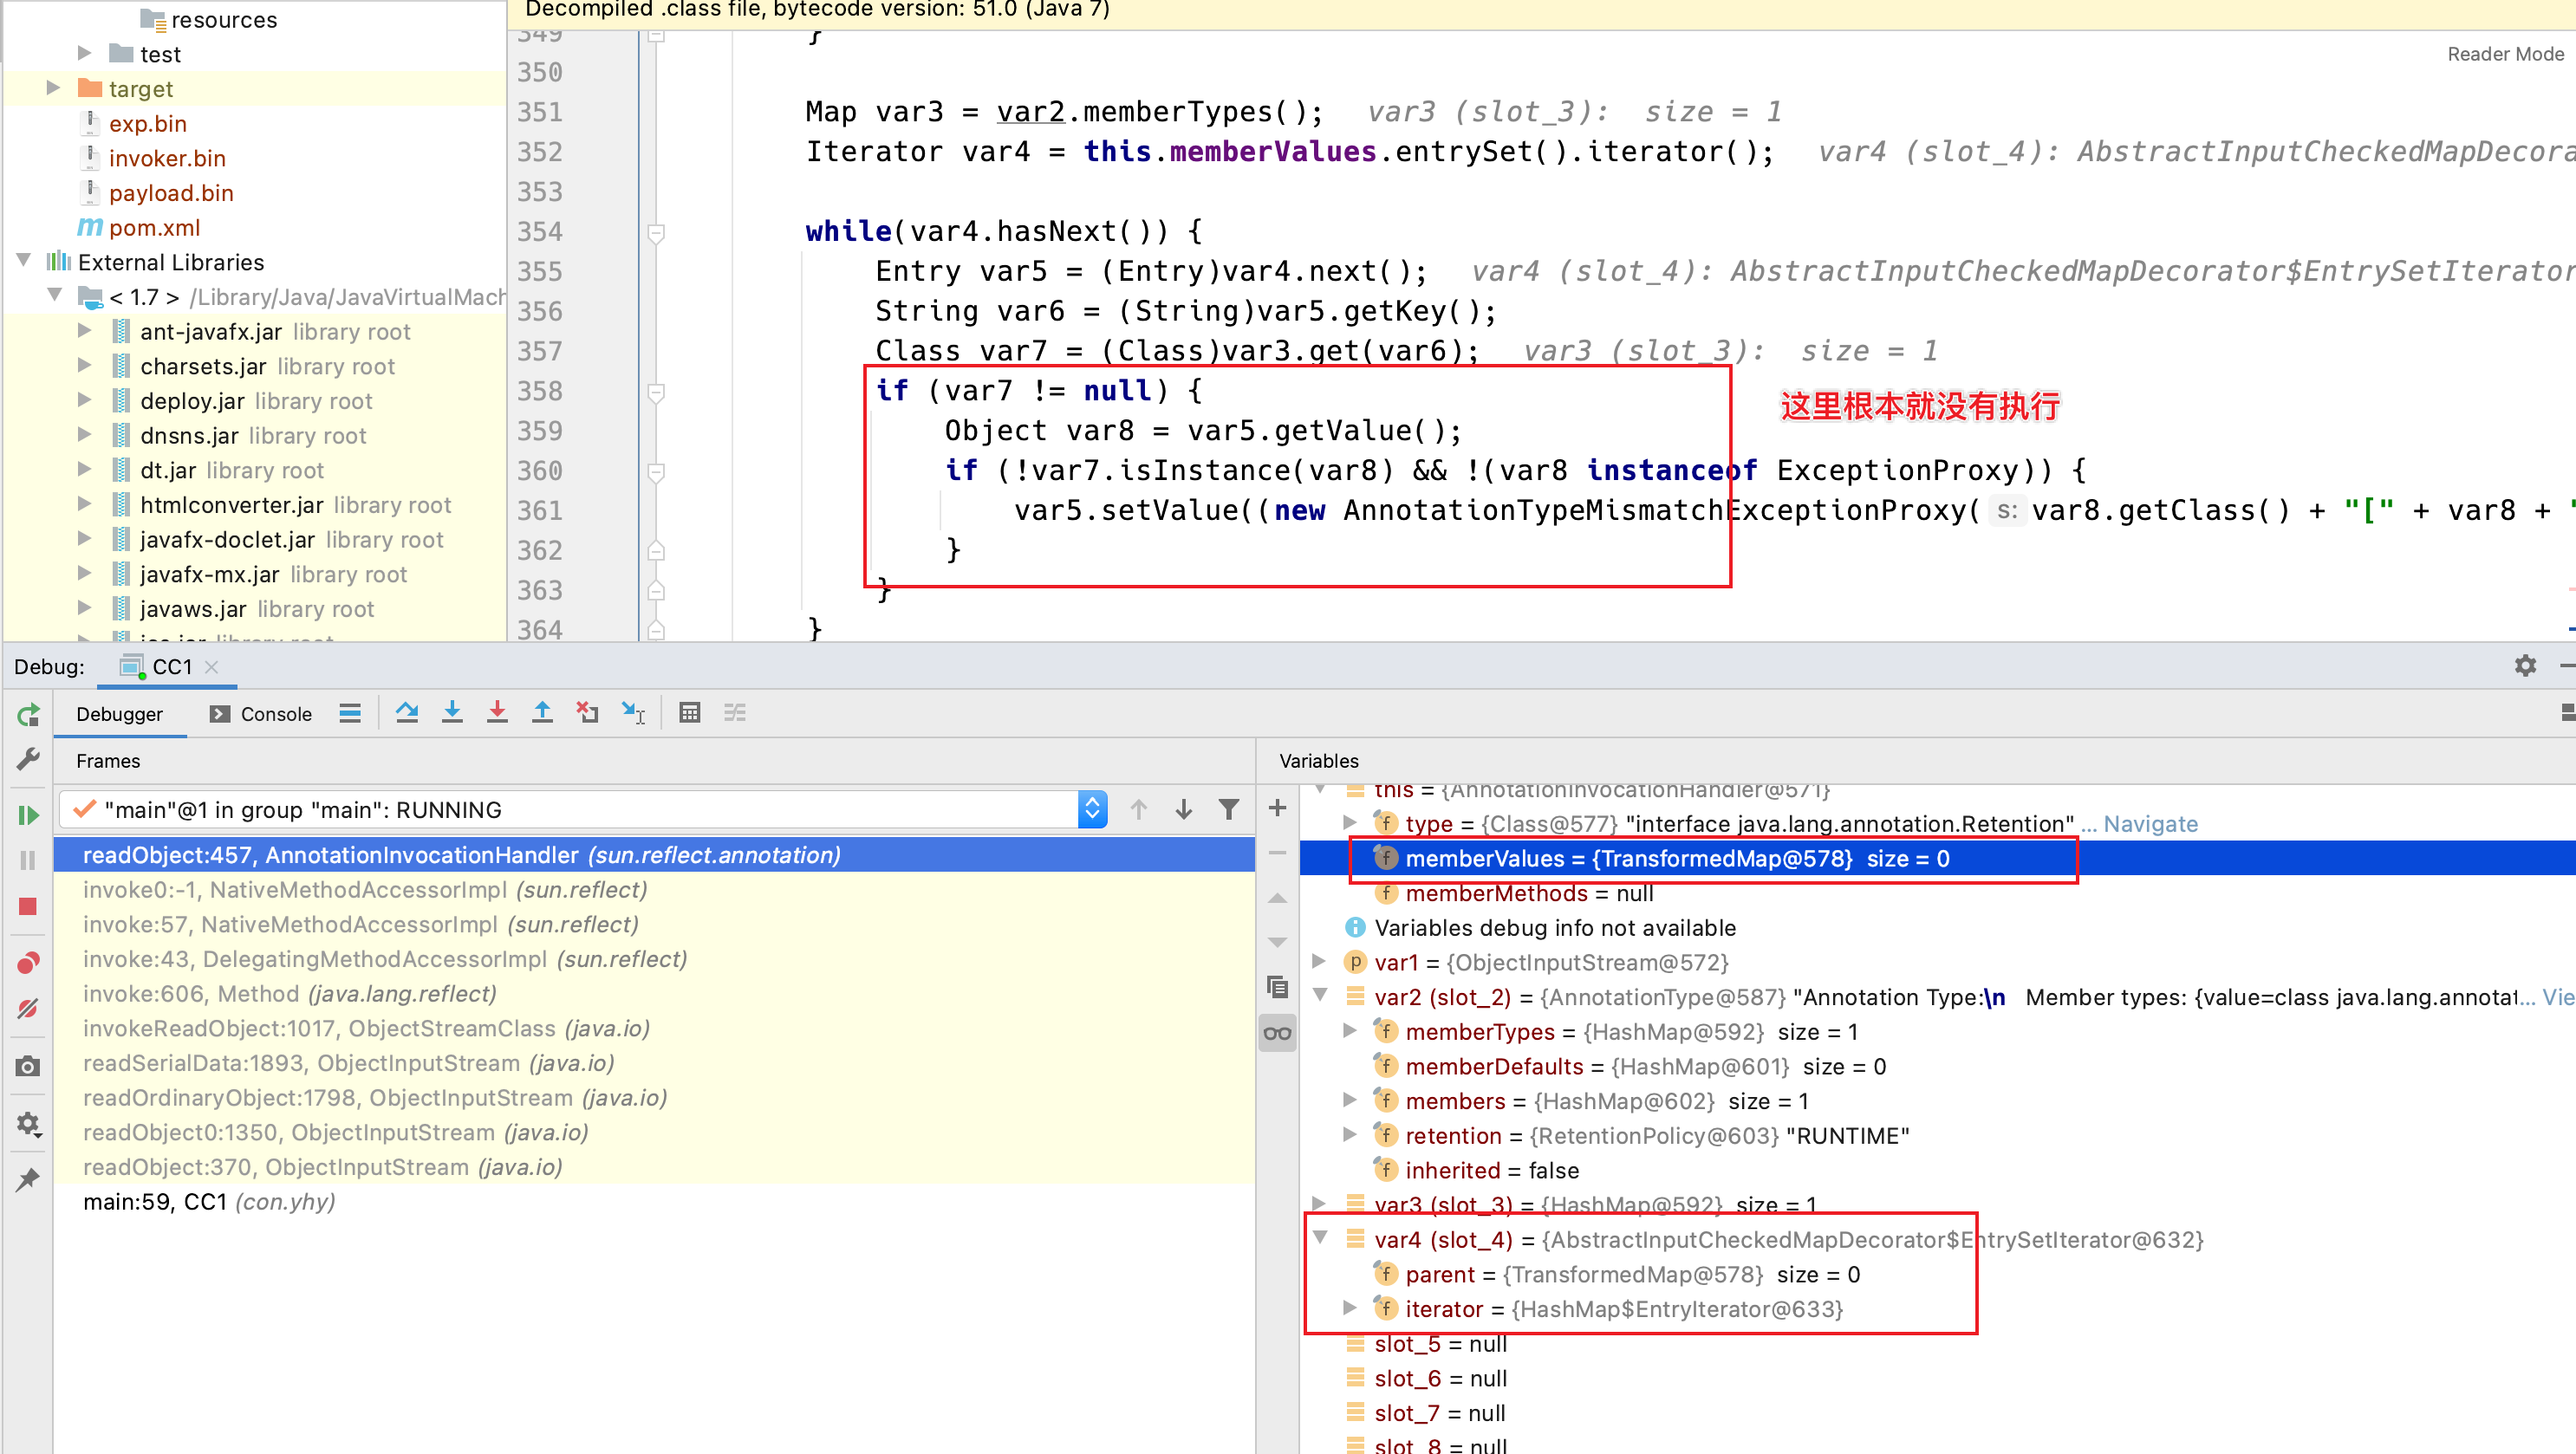Toggle Mute Breakpoints in debug sidebar
Viewport: 2576px width, 1454px height.
pos(28,1009)
